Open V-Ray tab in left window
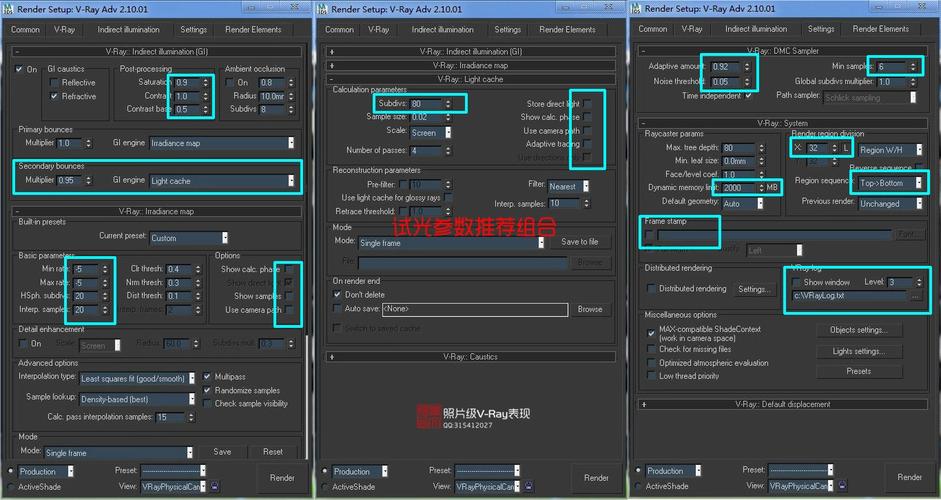 coord(64,29)
